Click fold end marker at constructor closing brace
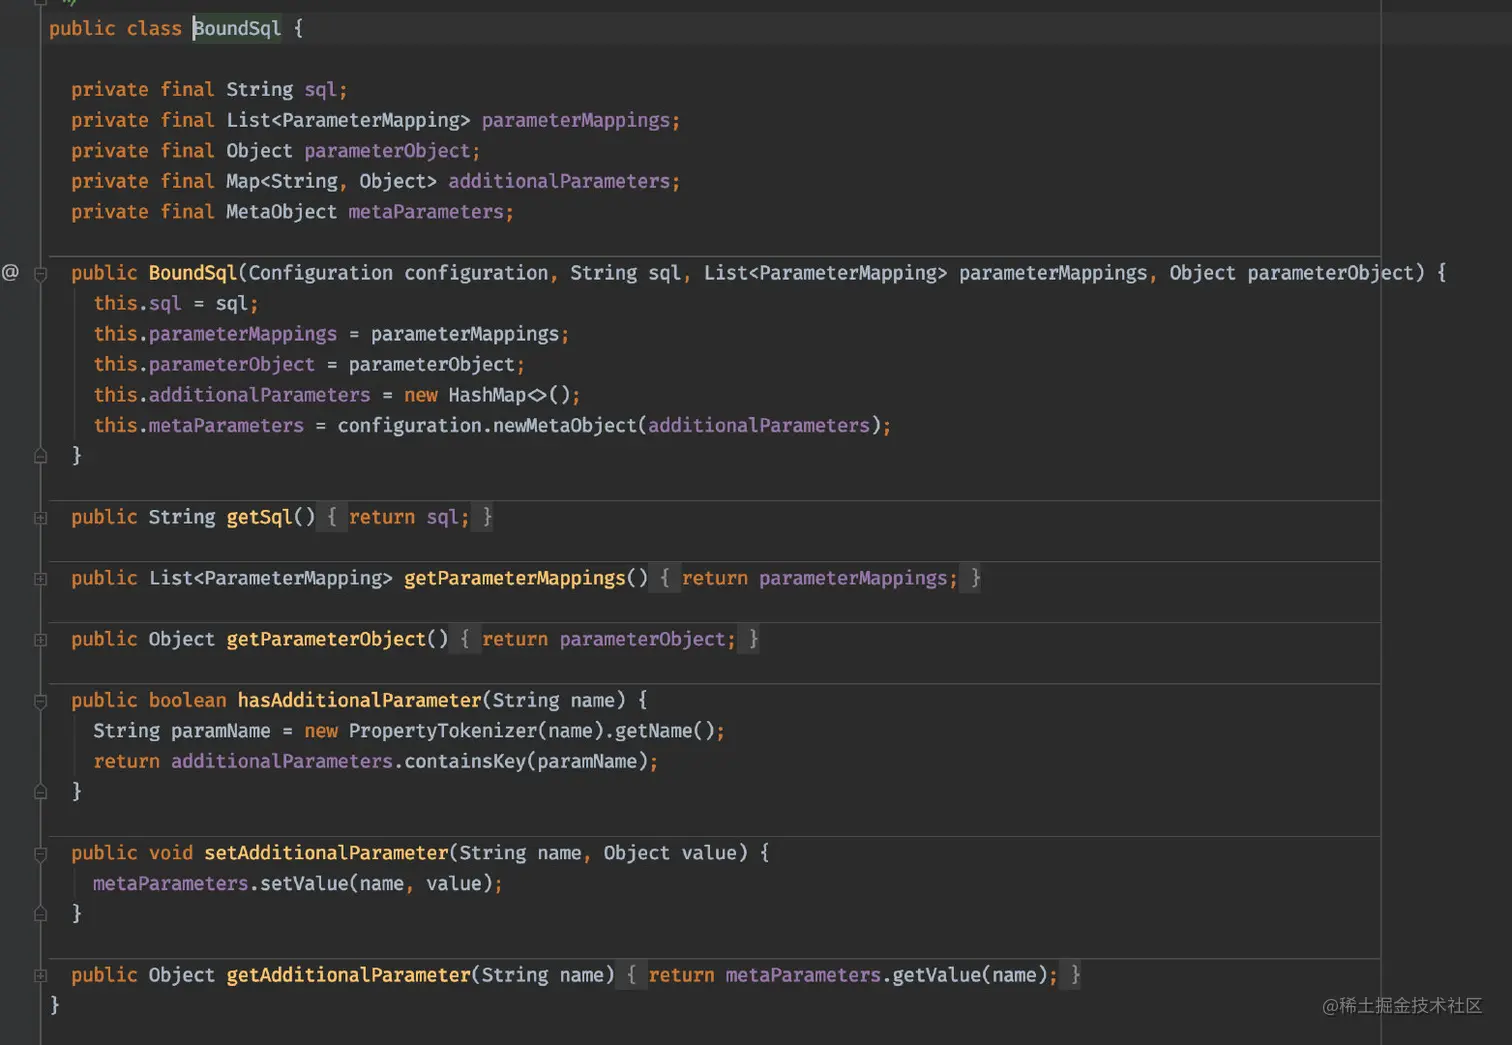 [41, 456]
